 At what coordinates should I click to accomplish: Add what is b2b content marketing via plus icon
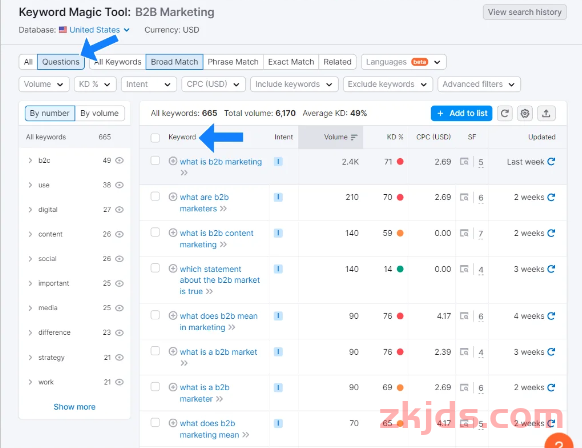click(x=173, y=233)
